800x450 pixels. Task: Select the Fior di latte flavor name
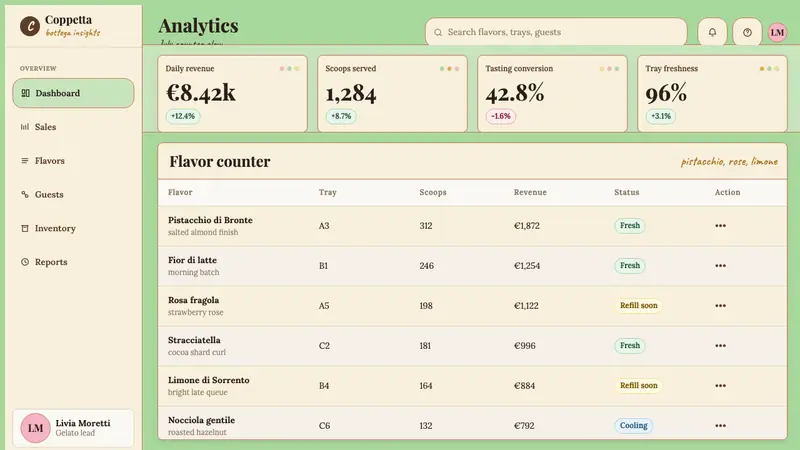(192, 260)
